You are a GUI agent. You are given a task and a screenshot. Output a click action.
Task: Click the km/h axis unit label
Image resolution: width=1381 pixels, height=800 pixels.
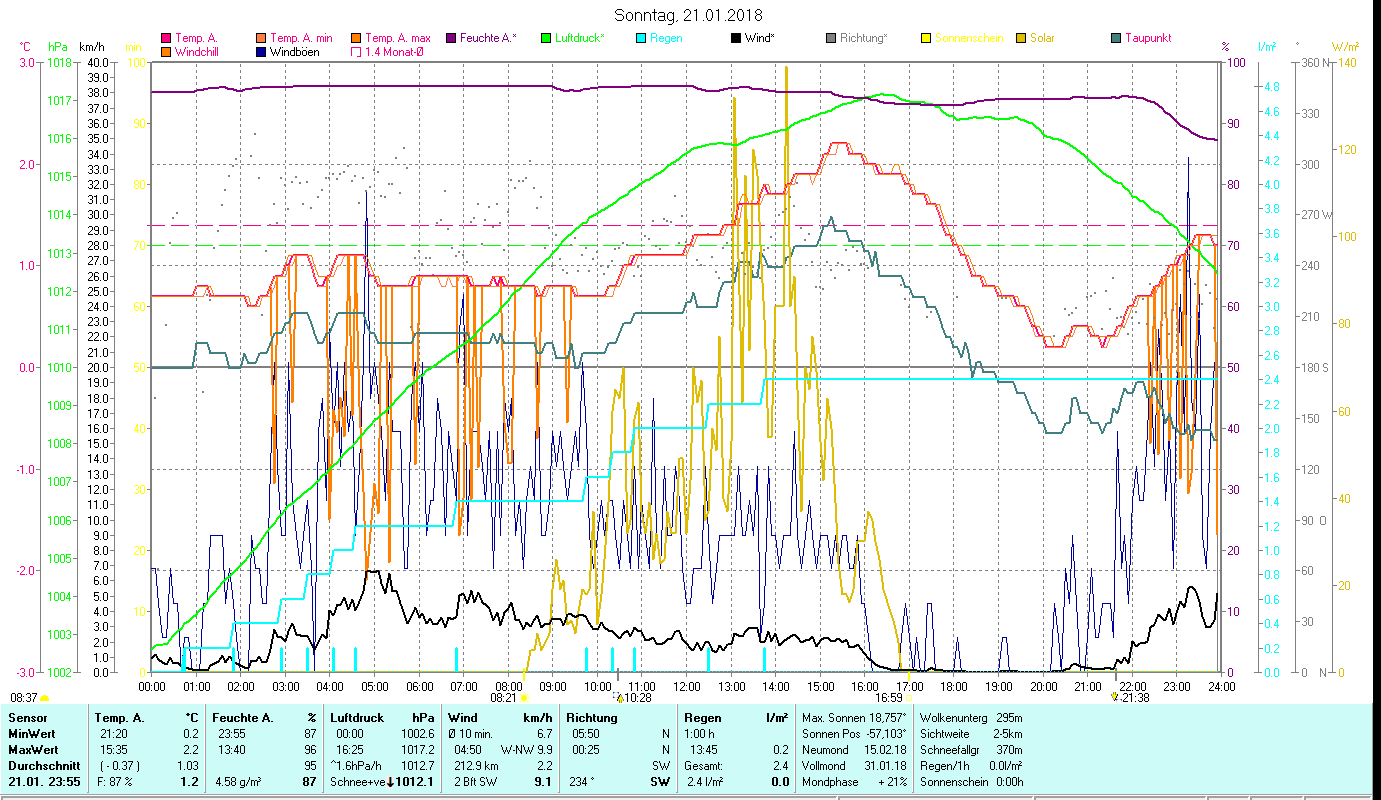pos(91,47)
